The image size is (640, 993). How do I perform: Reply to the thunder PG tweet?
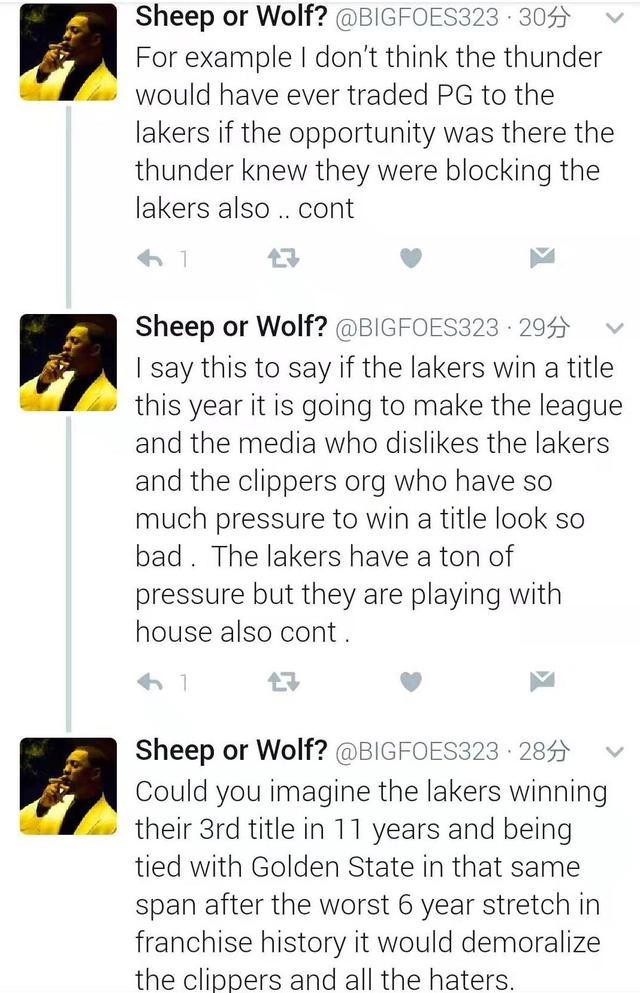point(150,258)
